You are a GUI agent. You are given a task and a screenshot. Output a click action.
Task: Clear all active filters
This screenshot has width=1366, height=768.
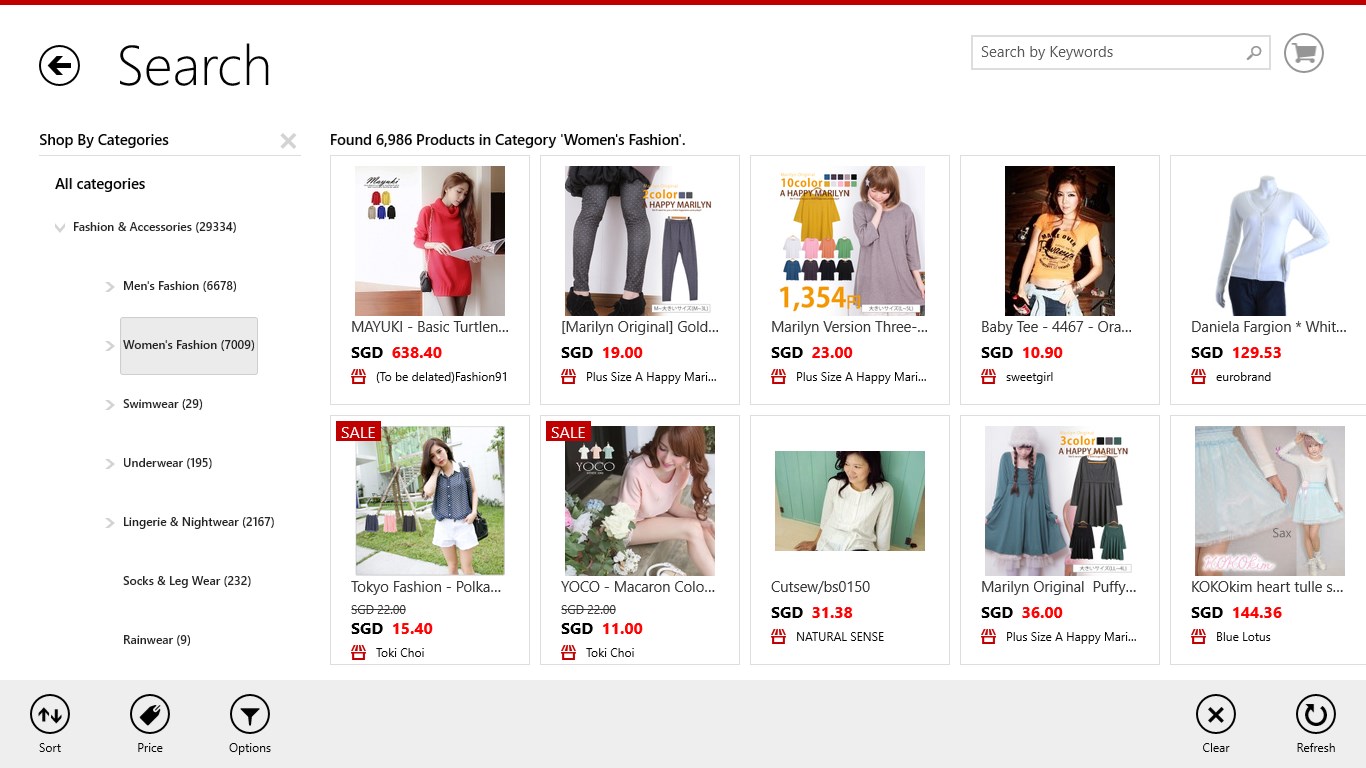click(1215, 714)
